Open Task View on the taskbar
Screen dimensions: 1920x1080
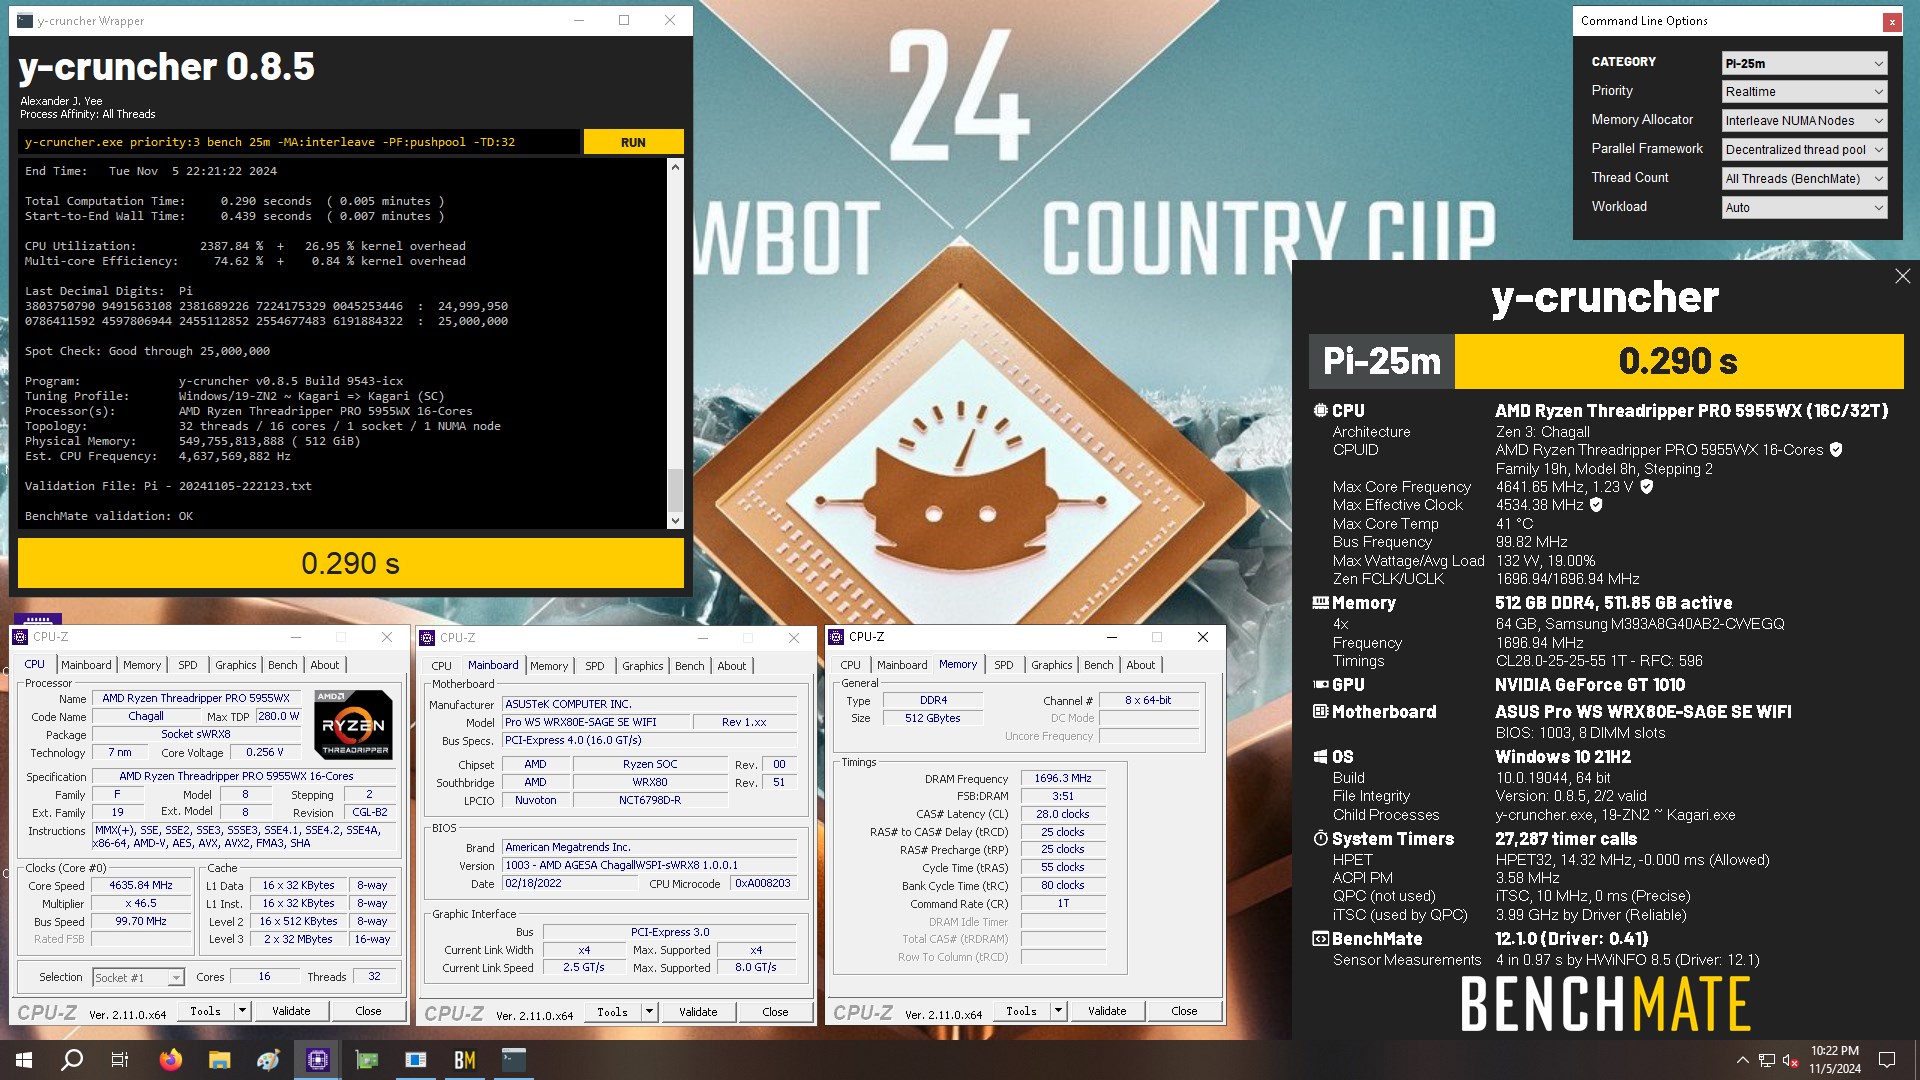(x=120, y=1060)
